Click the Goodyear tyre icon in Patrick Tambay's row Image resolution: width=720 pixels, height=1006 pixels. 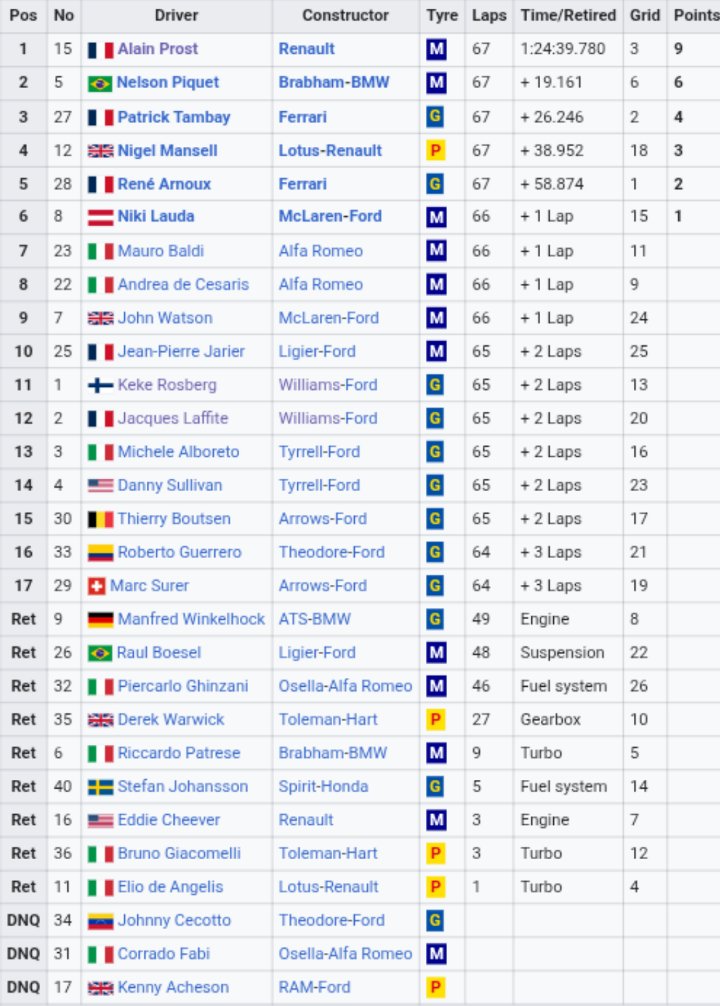[x=435, y=116]
